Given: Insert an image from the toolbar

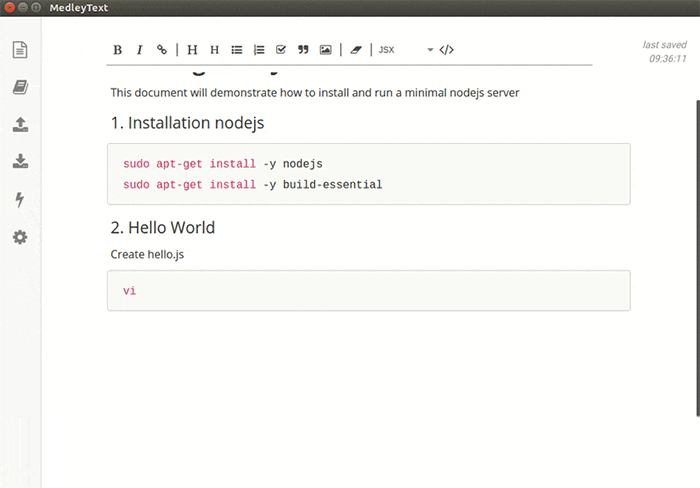Looking at the screenshot, I should [x=325, y=50].
